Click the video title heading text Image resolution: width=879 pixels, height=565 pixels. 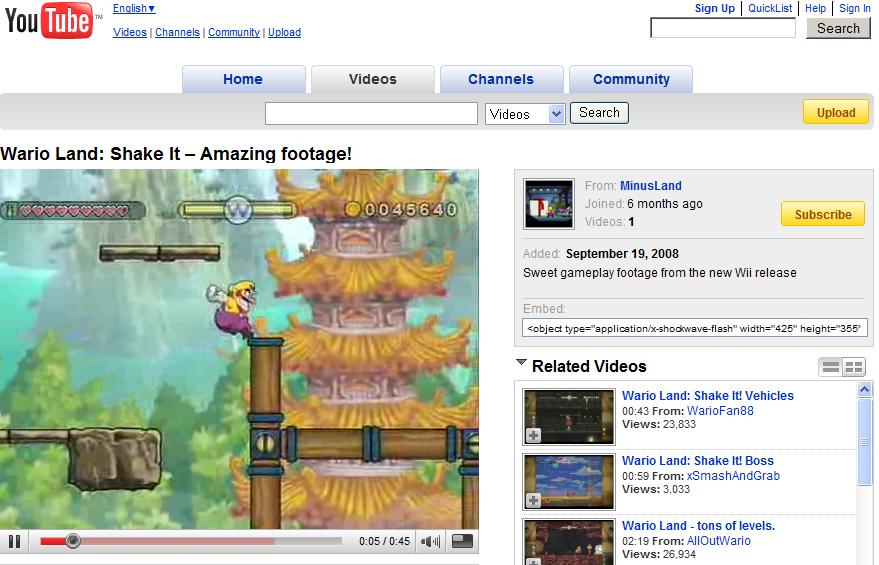(176, 154)
